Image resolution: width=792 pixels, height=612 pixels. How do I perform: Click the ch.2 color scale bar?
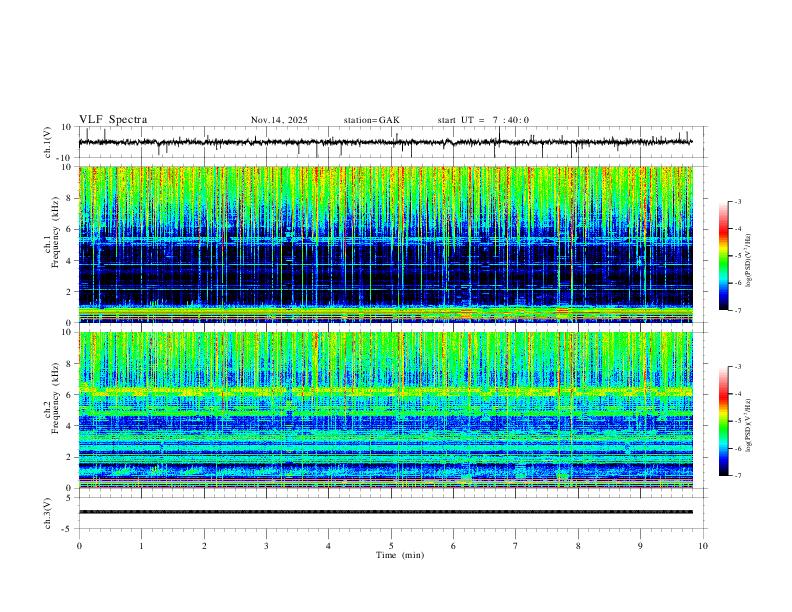(723, 421)
